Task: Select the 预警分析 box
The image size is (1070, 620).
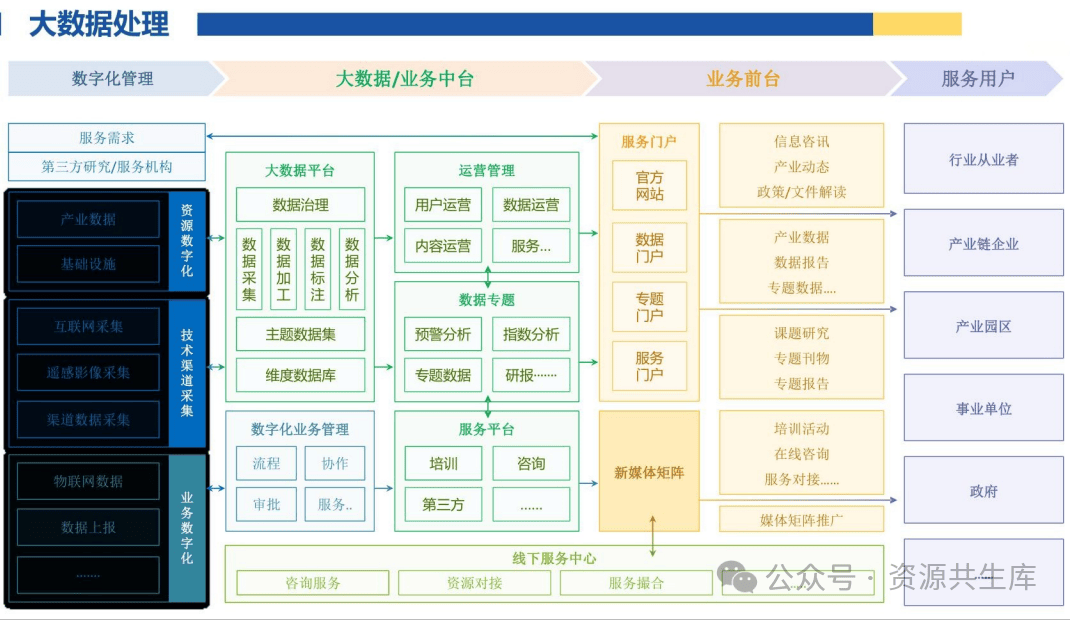Action: (443, 334)
